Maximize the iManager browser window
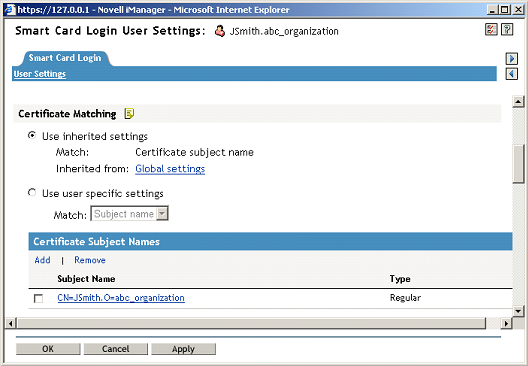This screenshot has width=528, height=366. [x=505, y=10]
